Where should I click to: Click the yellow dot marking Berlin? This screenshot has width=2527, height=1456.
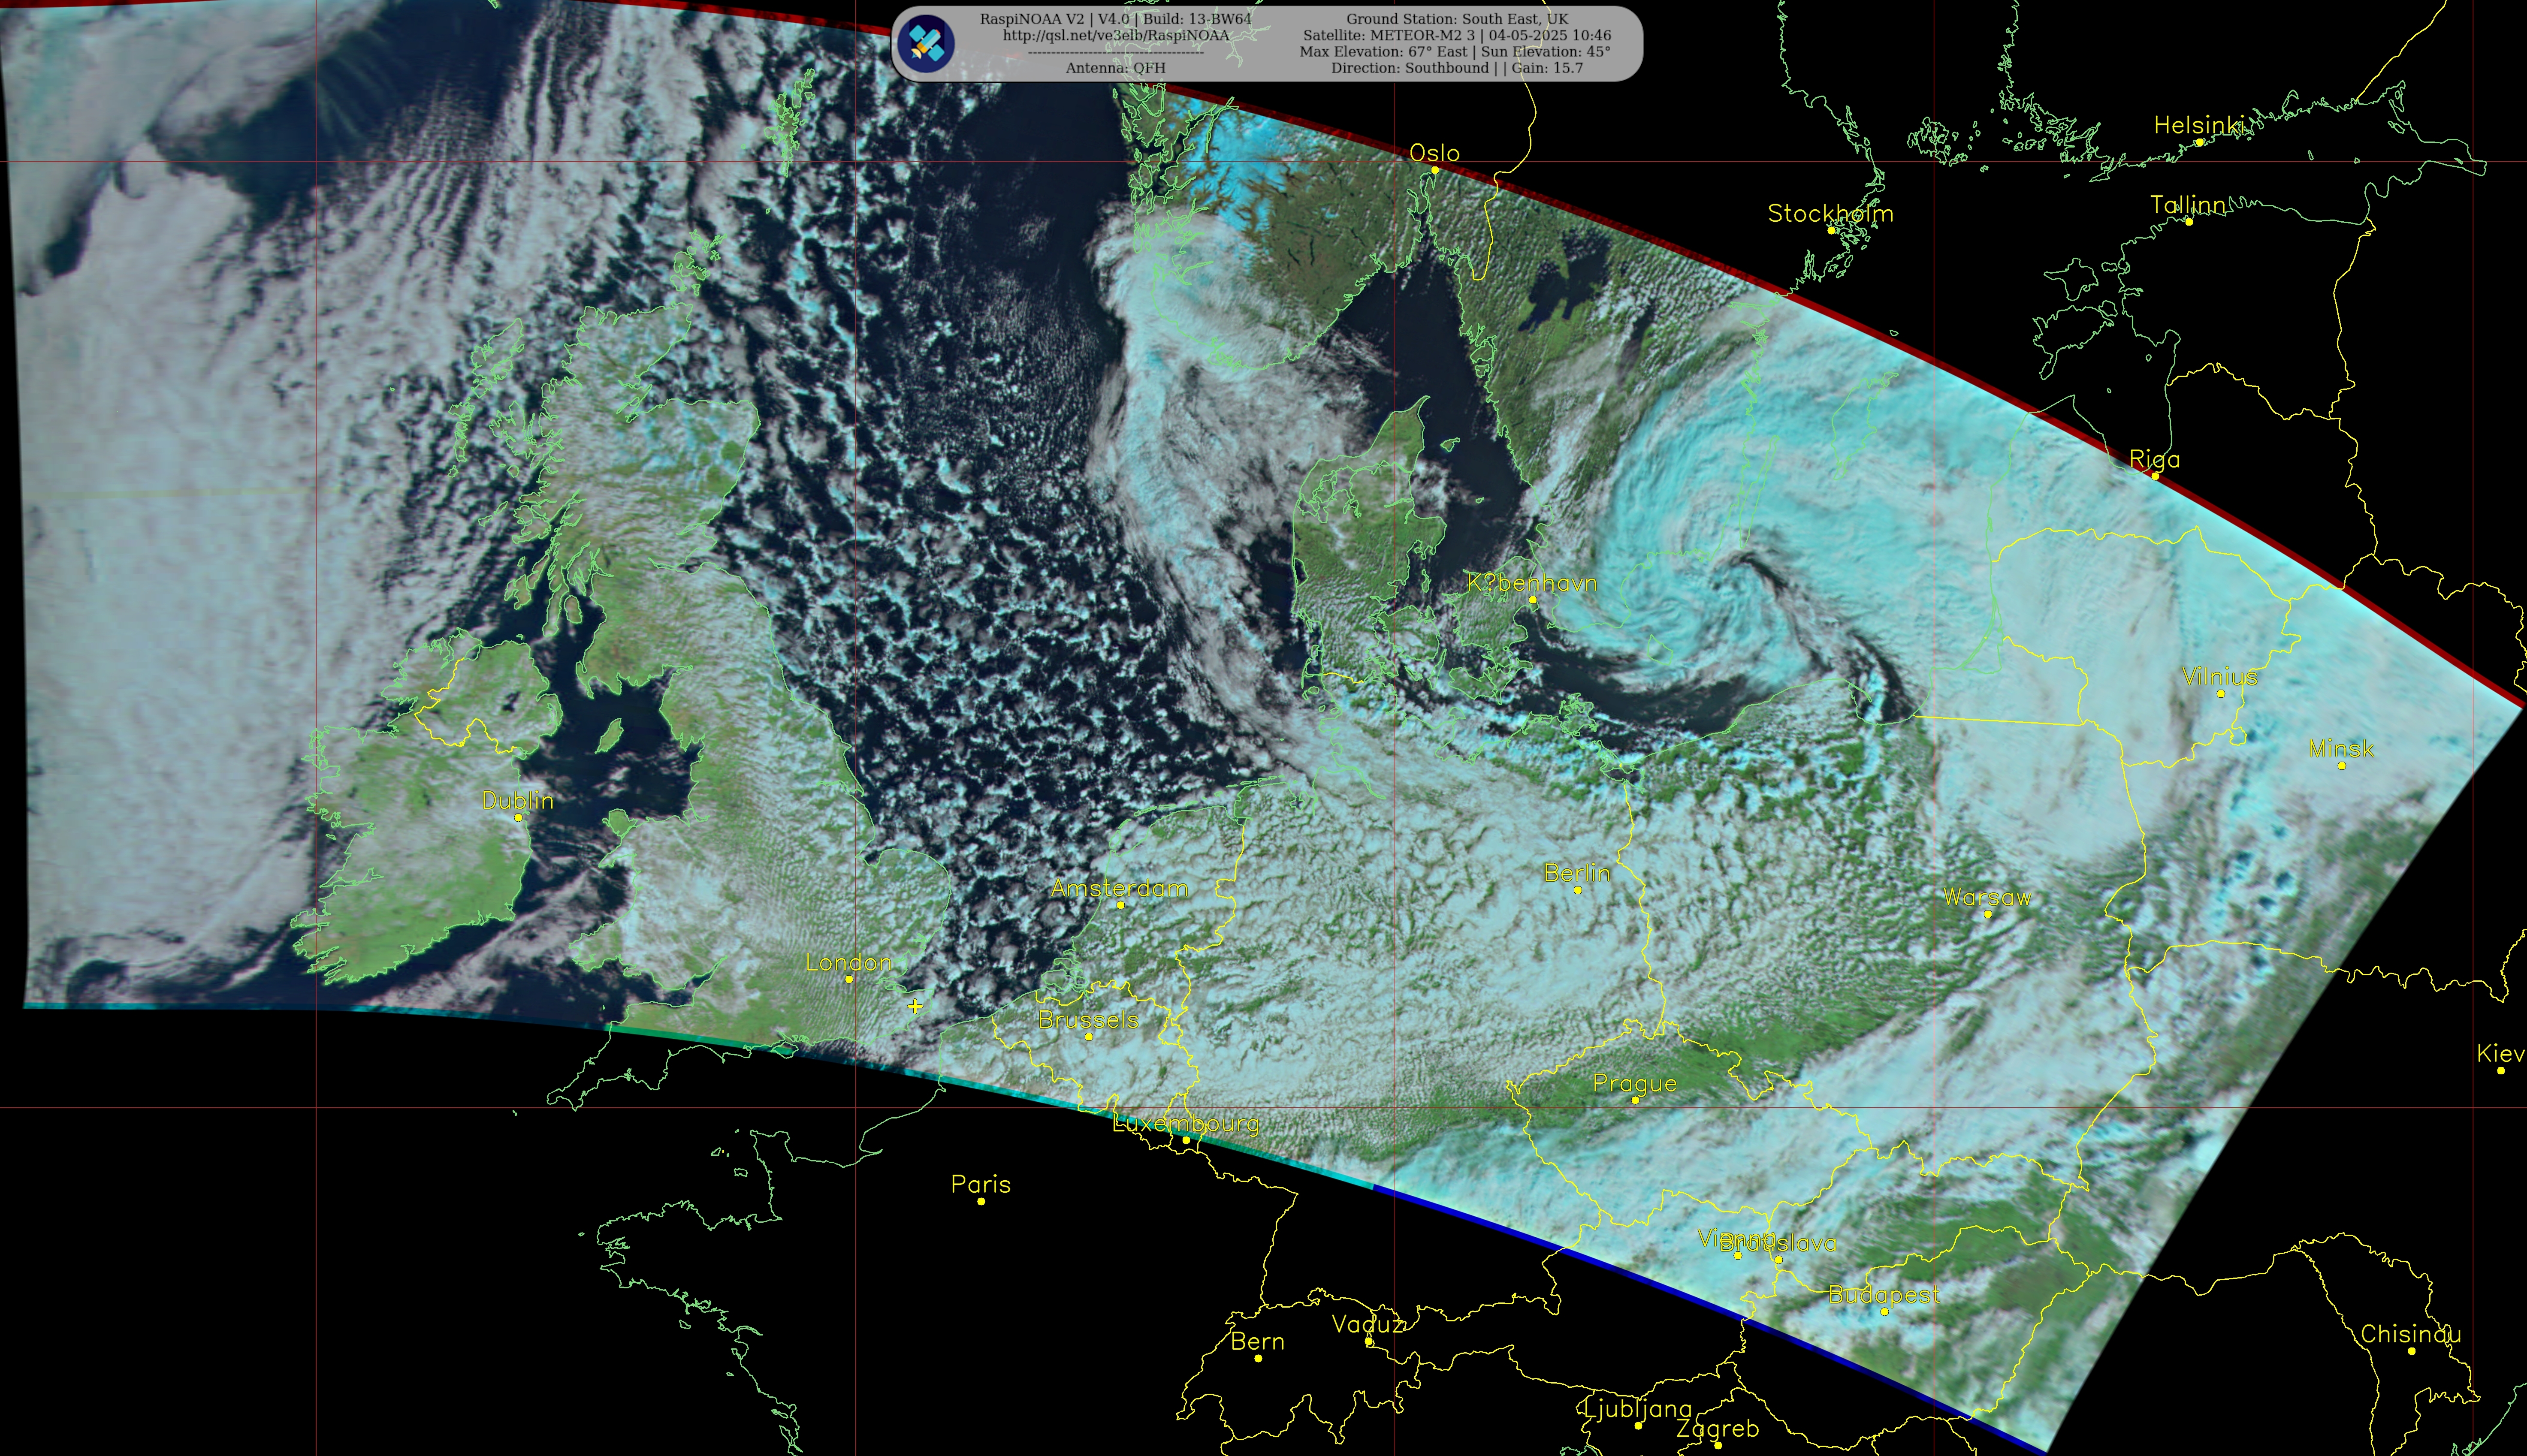click(x=1578, y=890)
